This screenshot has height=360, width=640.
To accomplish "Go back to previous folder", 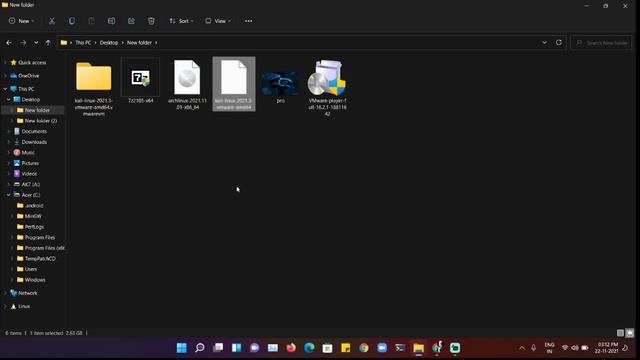I will coord(9,42).
